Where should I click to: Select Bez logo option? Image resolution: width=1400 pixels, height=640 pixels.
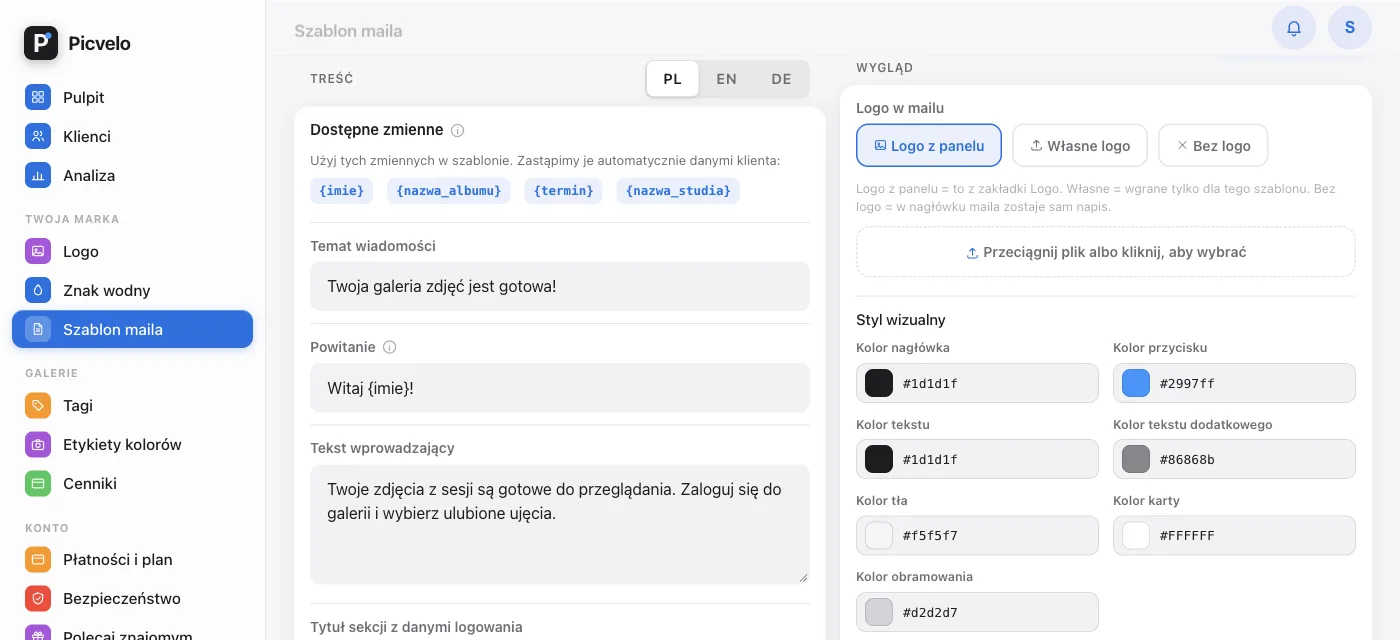coord(1213,145)
